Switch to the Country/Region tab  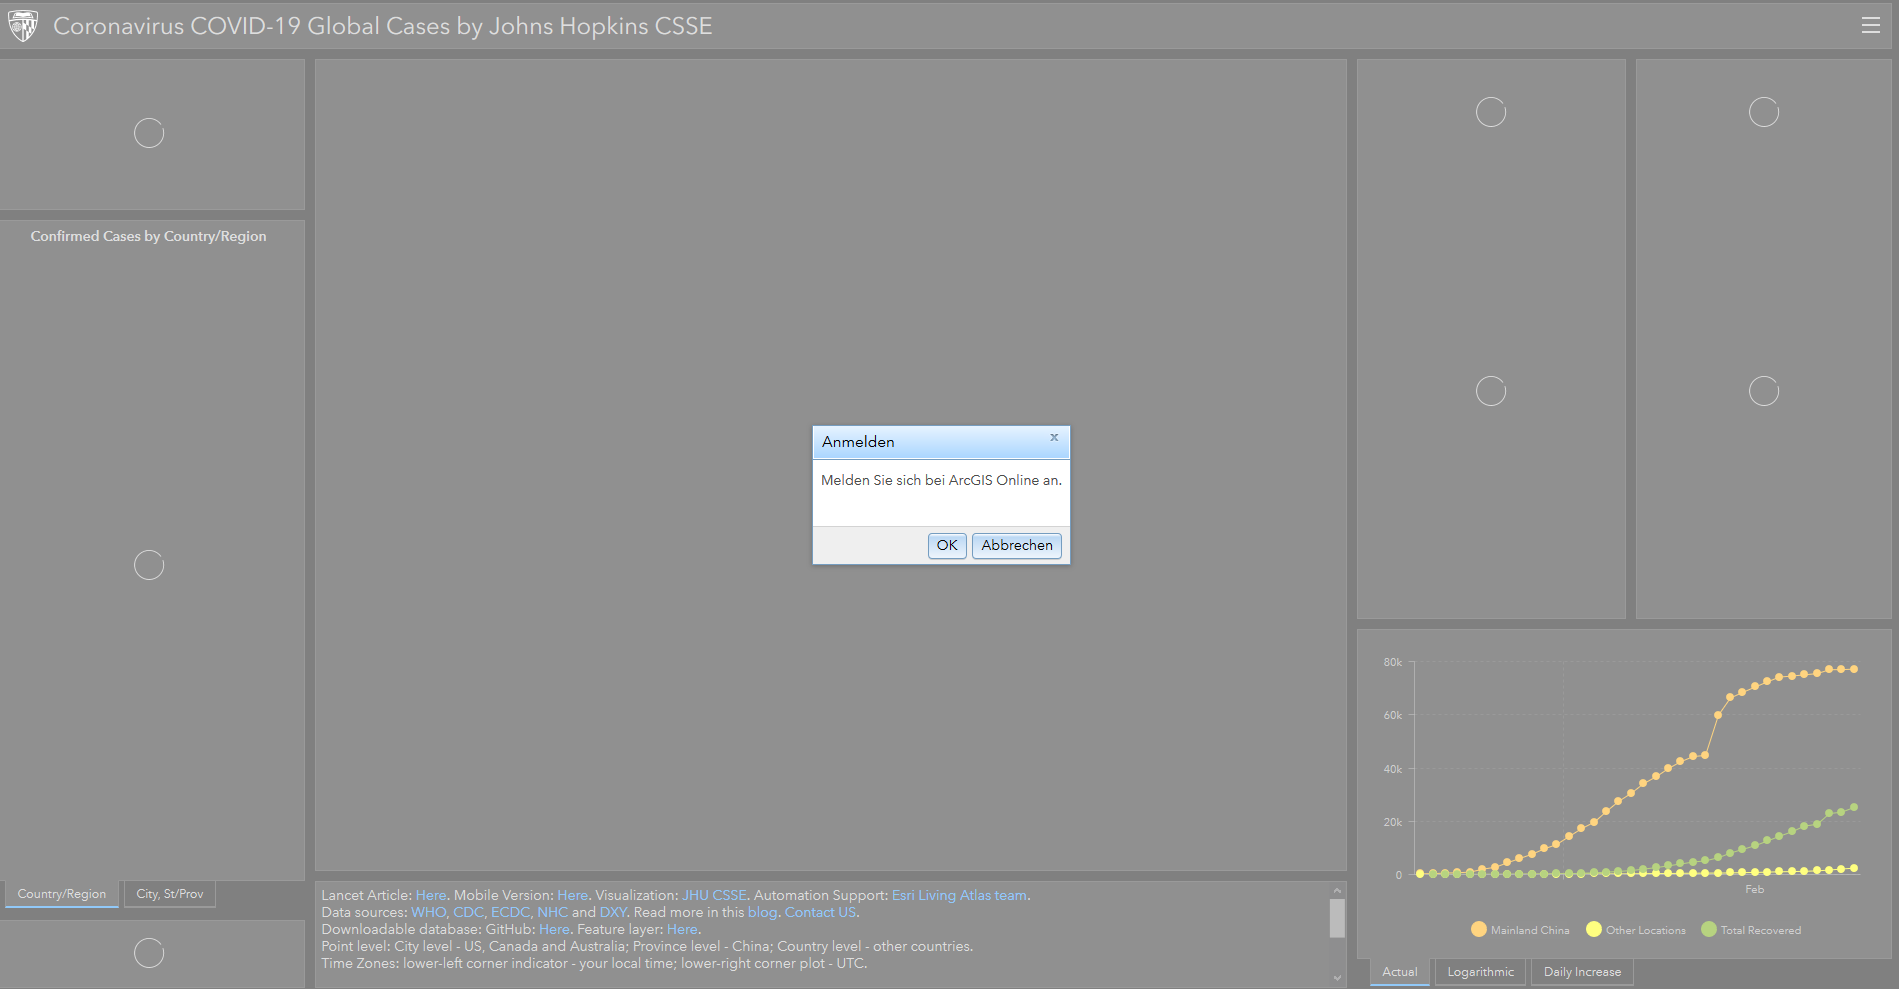(x=62, y=894)
